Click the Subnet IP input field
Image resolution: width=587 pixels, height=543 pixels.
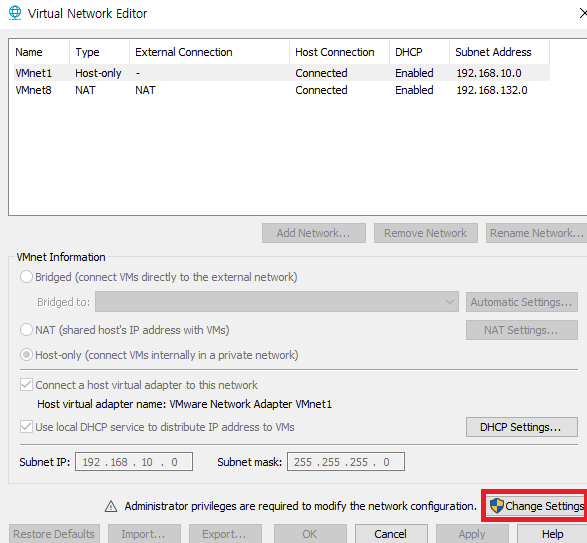tap(134, 462)
